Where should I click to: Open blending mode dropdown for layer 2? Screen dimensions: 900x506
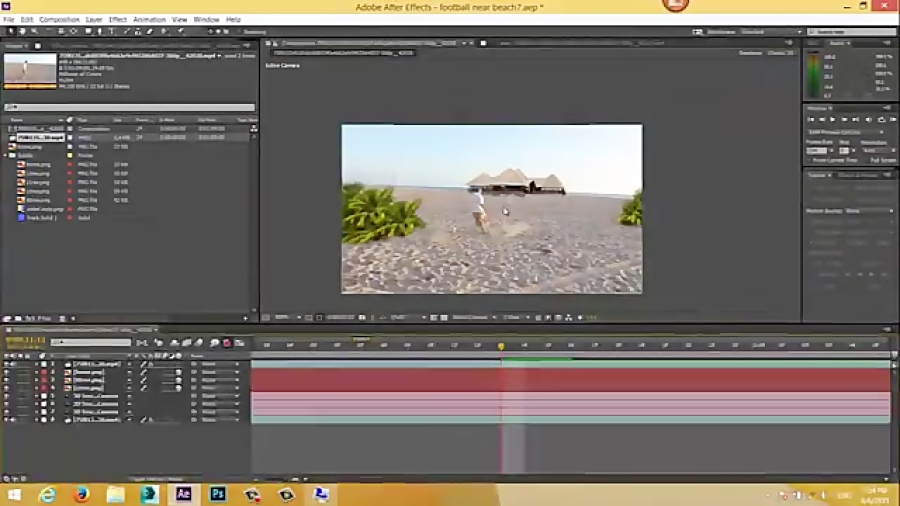pos(219,372)
